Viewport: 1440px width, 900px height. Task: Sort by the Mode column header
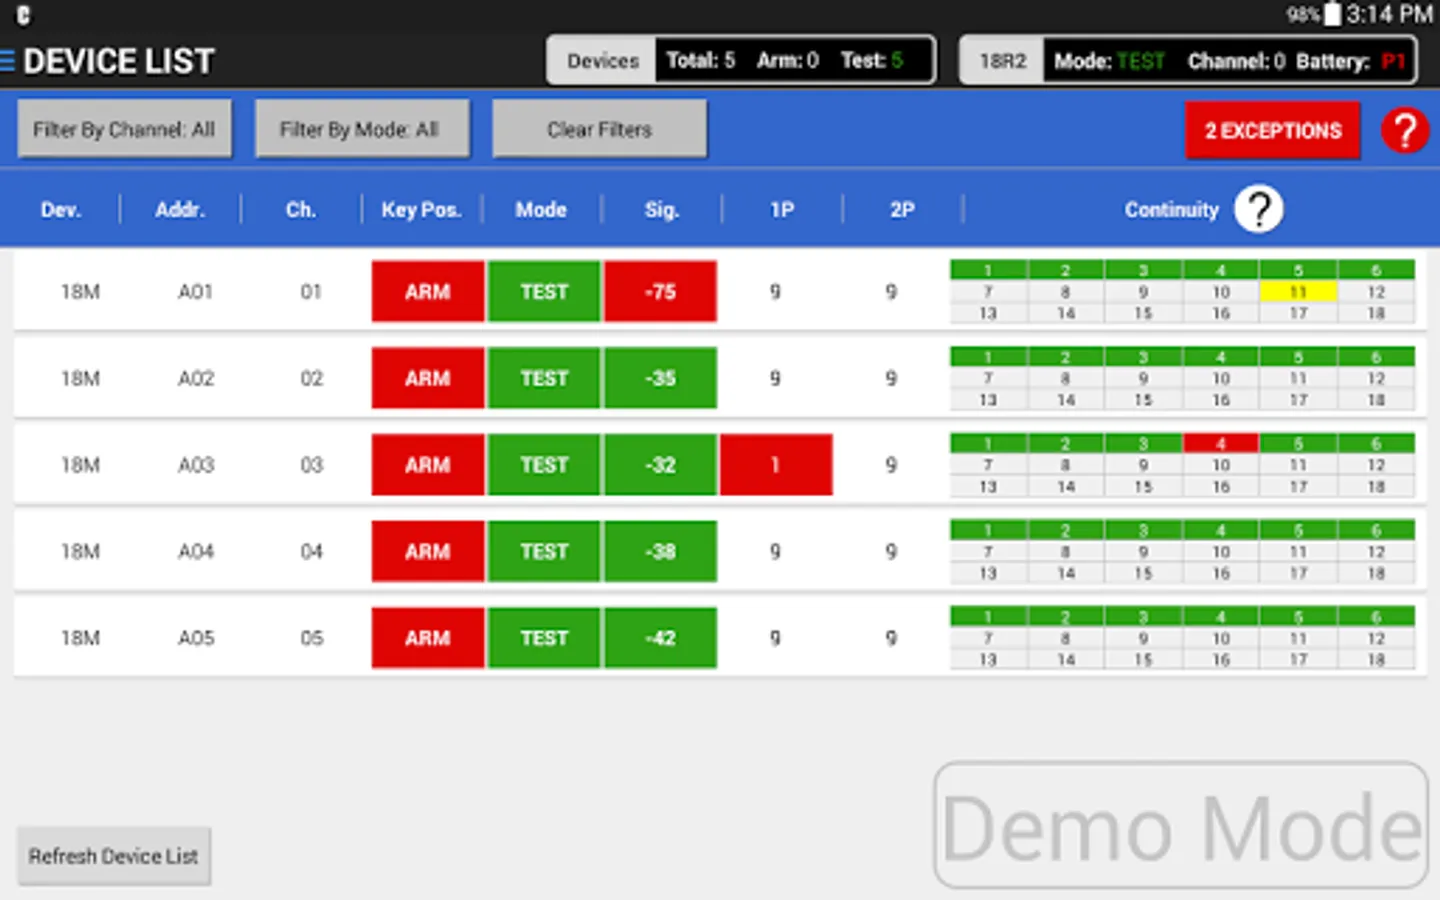541,210
